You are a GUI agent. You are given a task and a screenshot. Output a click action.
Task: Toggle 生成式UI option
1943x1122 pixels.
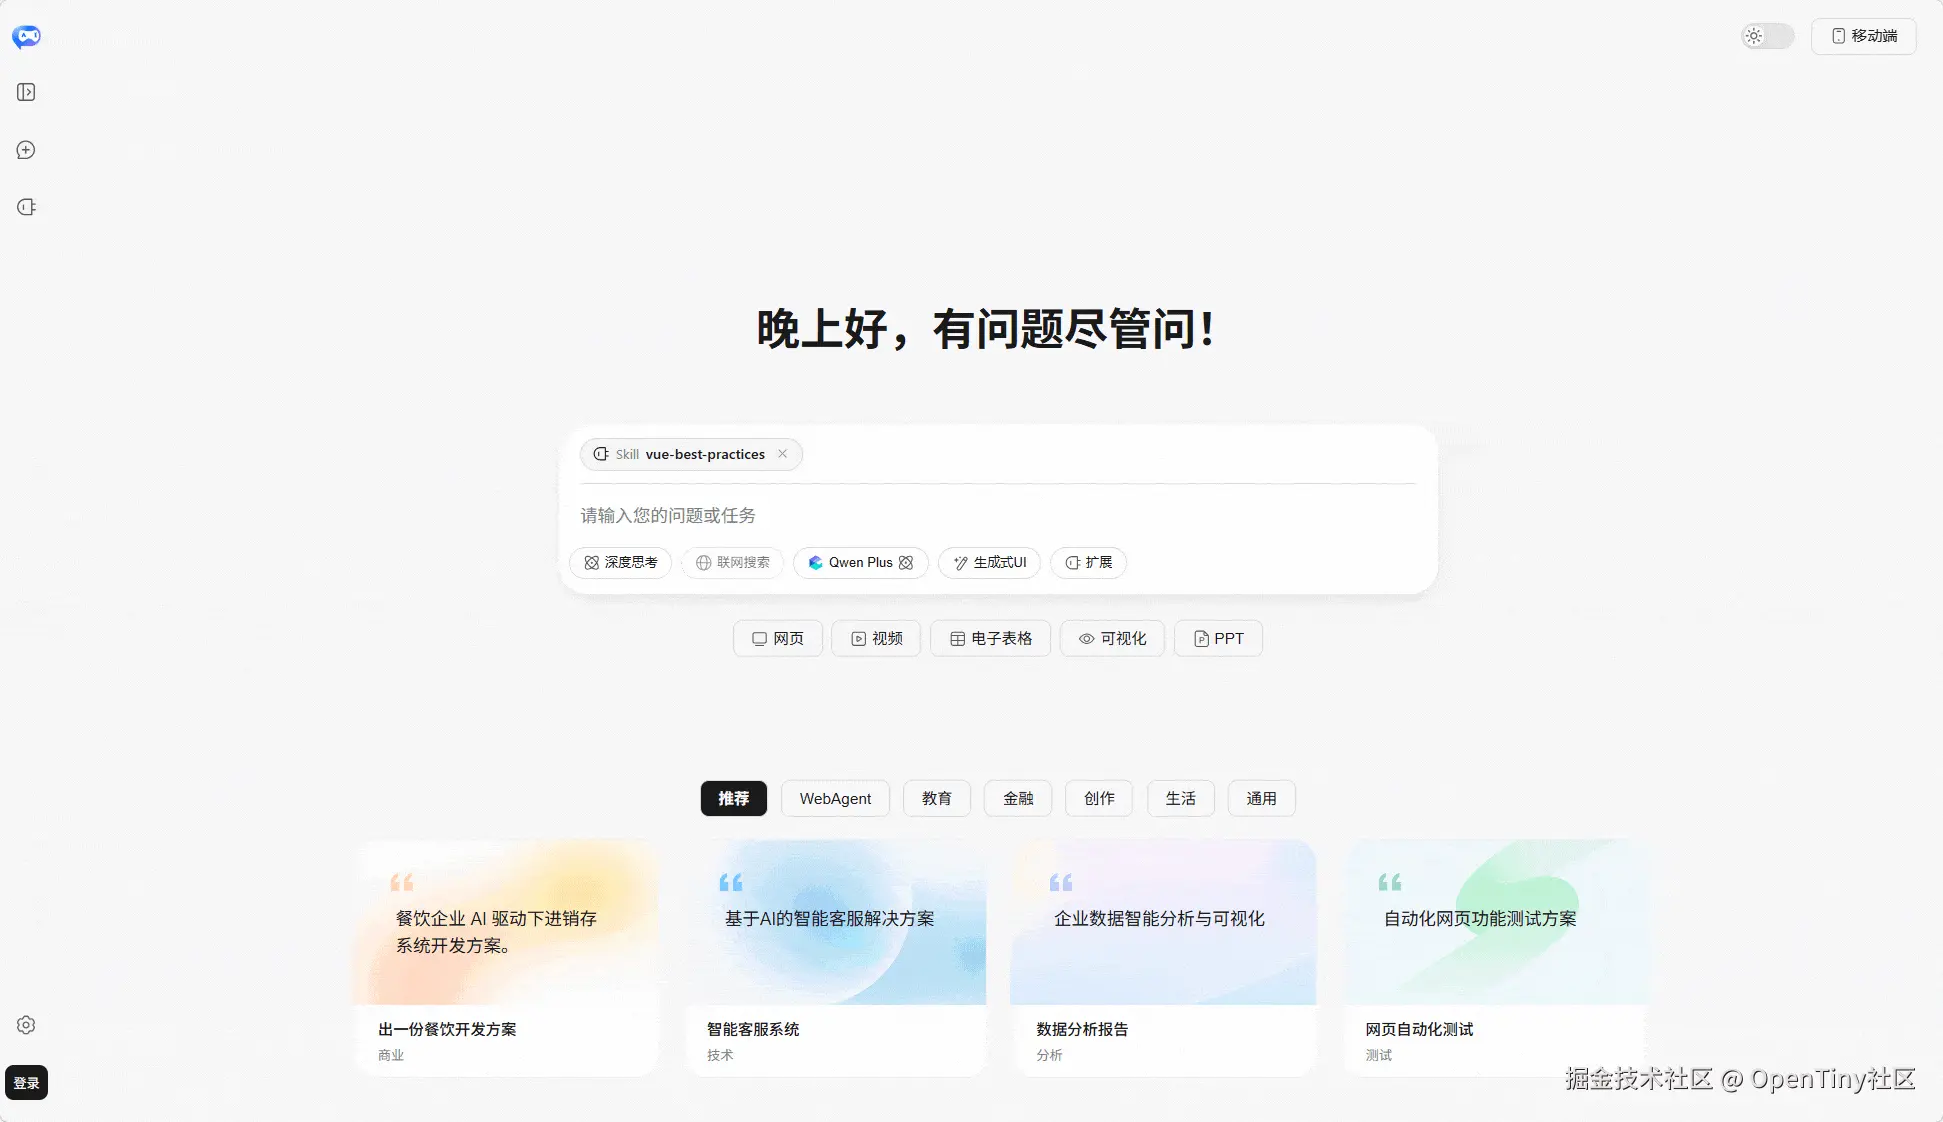click(990, 563)
